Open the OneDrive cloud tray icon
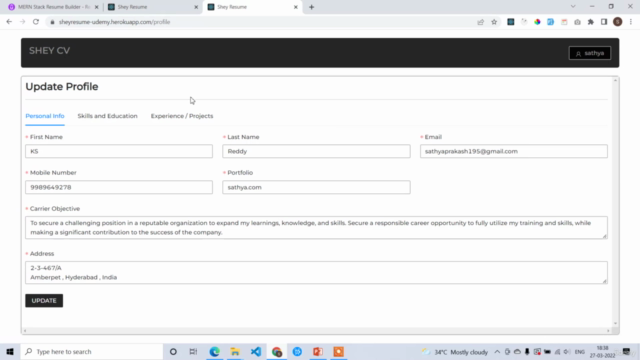Image resolution: width=640 pixels, height=360 pixels. pos(517,352)
